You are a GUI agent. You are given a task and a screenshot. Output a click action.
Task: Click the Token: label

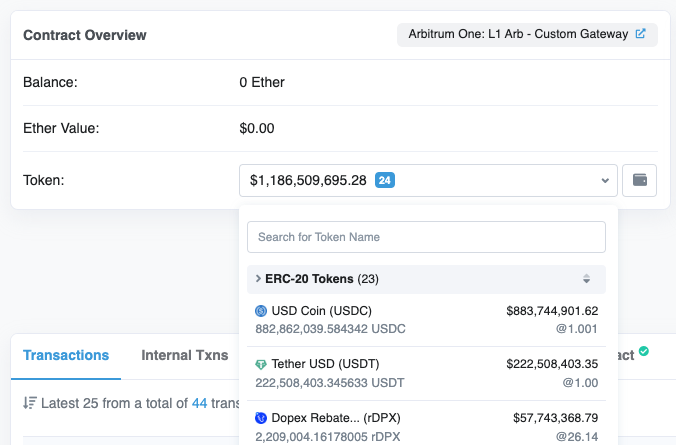coord(44,180)
